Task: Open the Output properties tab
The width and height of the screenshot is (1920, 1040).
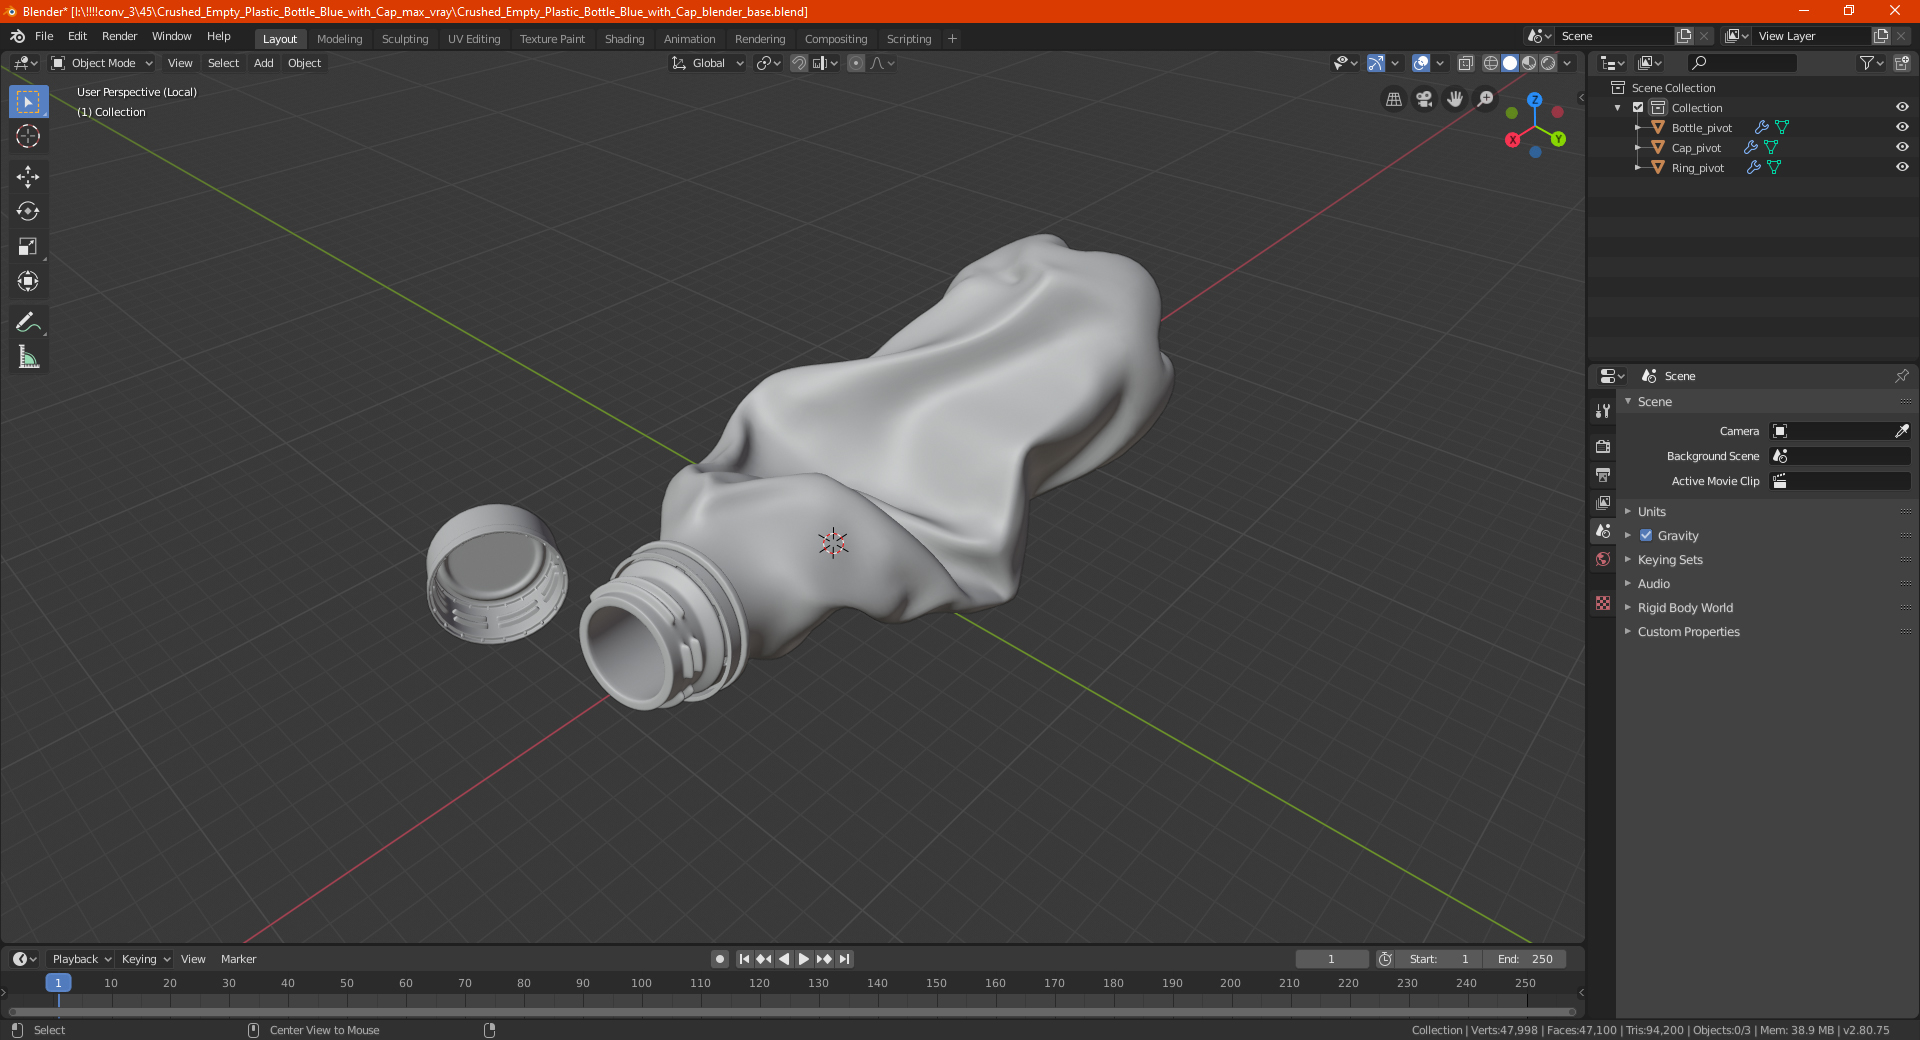Action: click(x=1603, y=474)
